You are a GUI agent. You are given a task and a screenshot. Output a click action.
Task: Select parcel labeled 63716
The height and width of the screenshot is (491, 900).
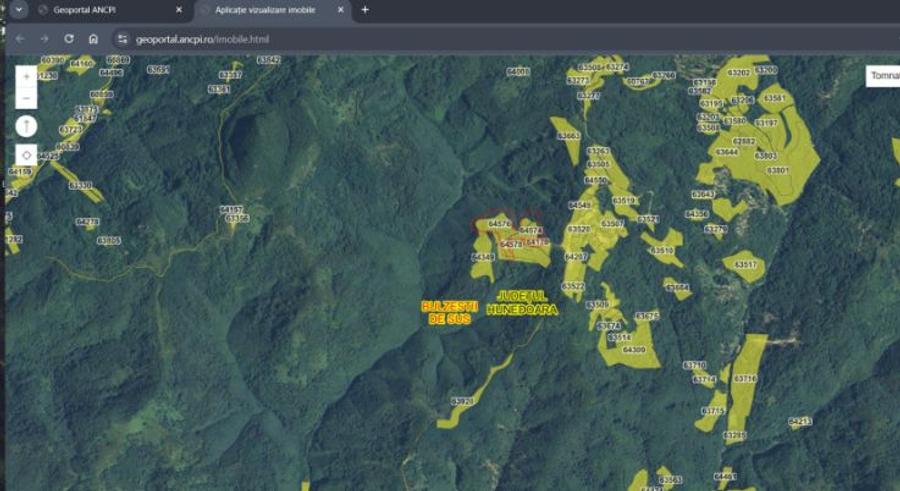[x=745, y=379]
